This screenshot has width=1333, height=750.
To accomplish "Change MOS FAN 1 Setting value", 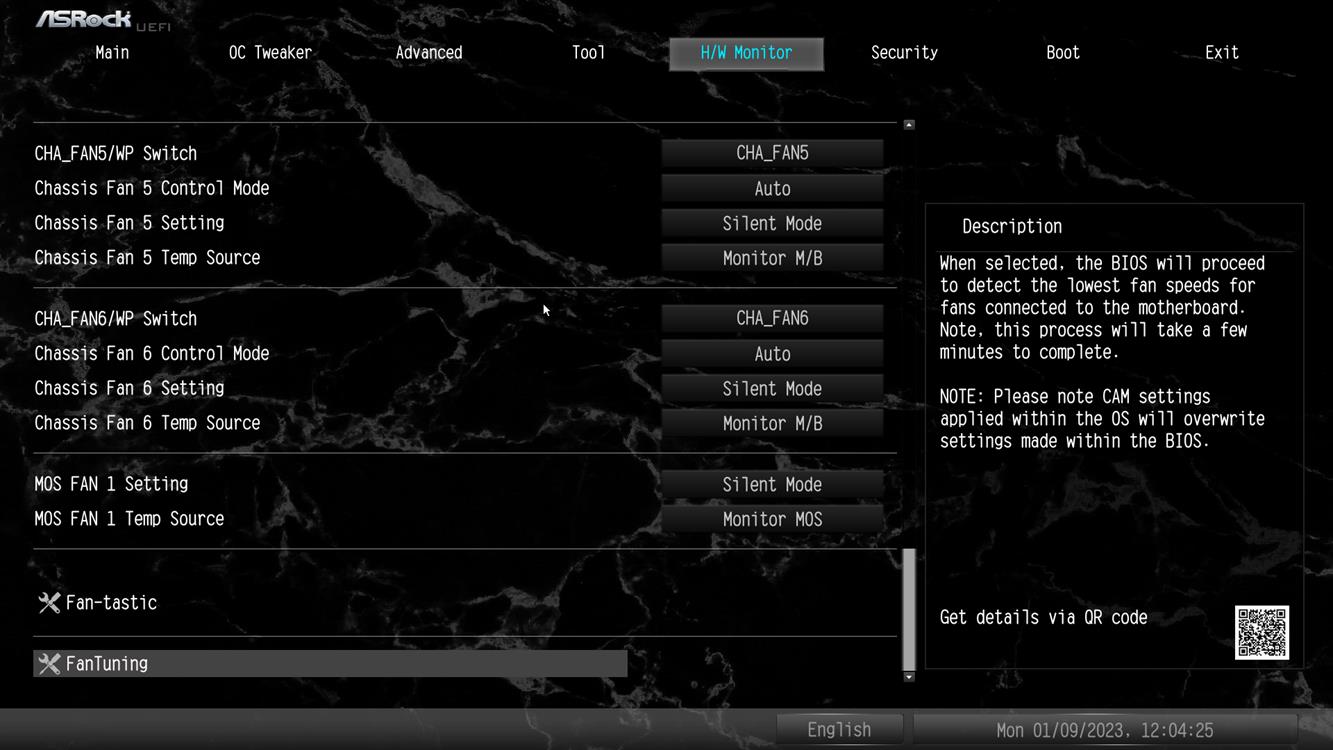I will 772,485.
